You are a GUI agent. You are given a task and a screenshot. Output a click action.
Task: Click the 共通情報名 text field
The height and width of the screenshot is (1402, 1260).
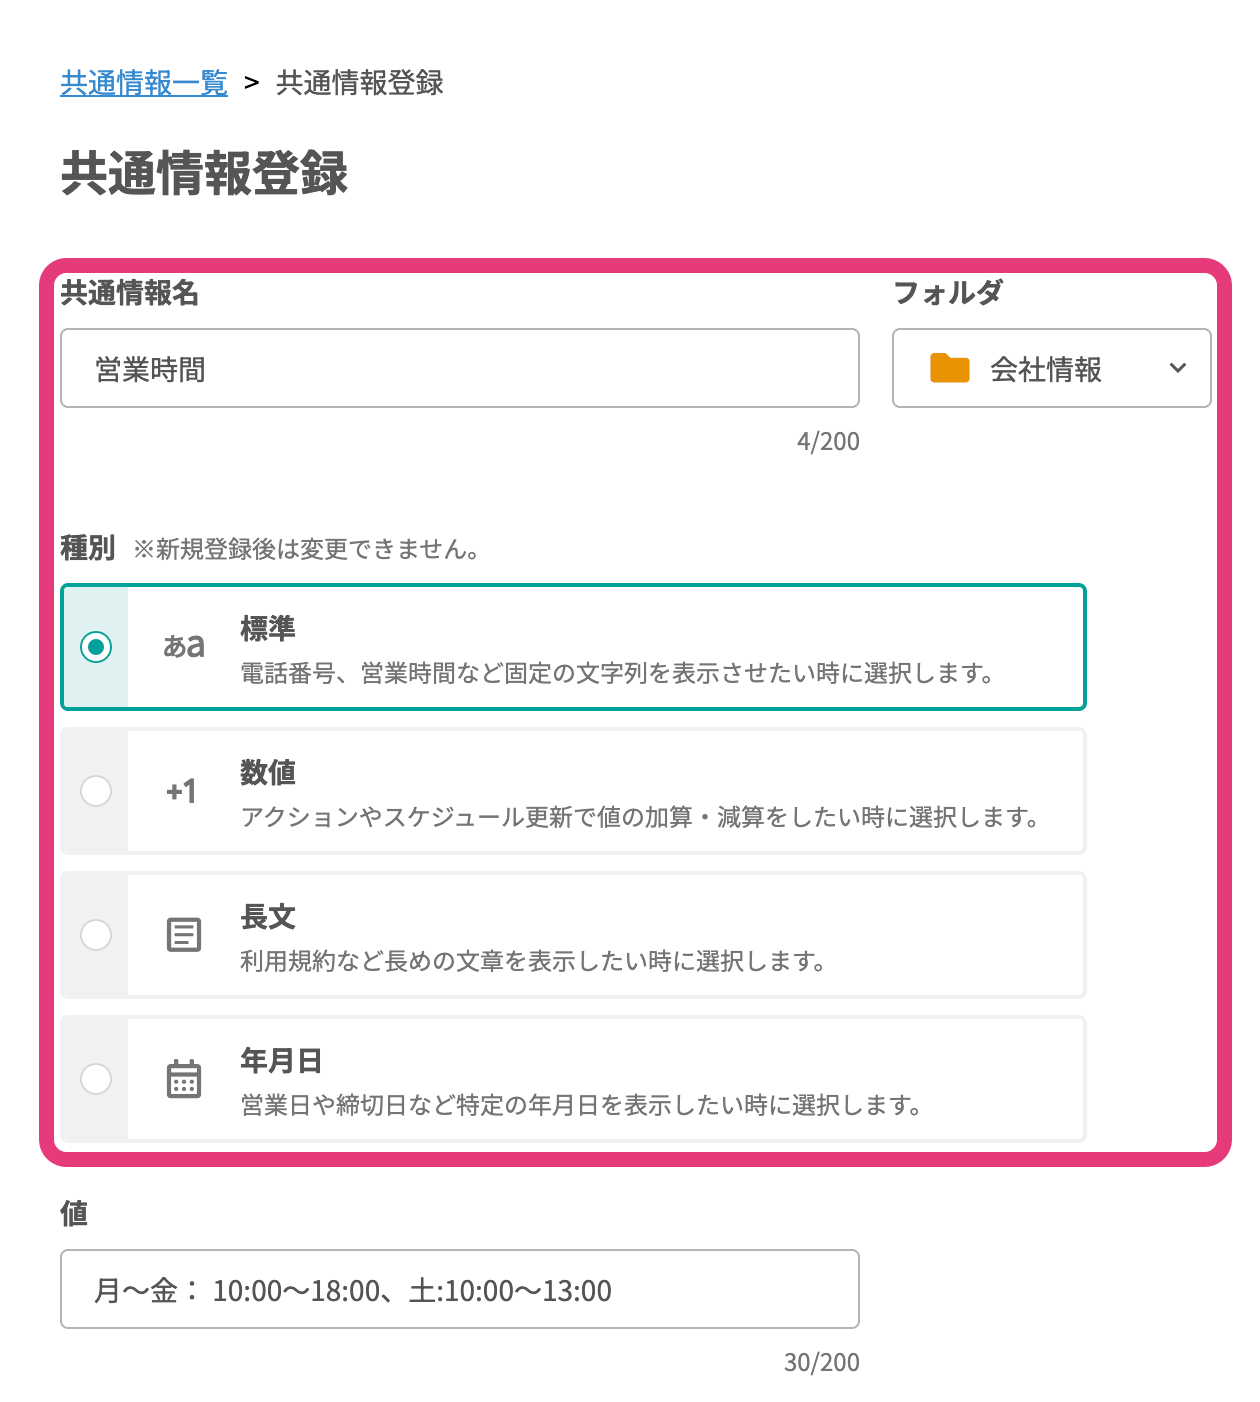(x=460, y=368)
